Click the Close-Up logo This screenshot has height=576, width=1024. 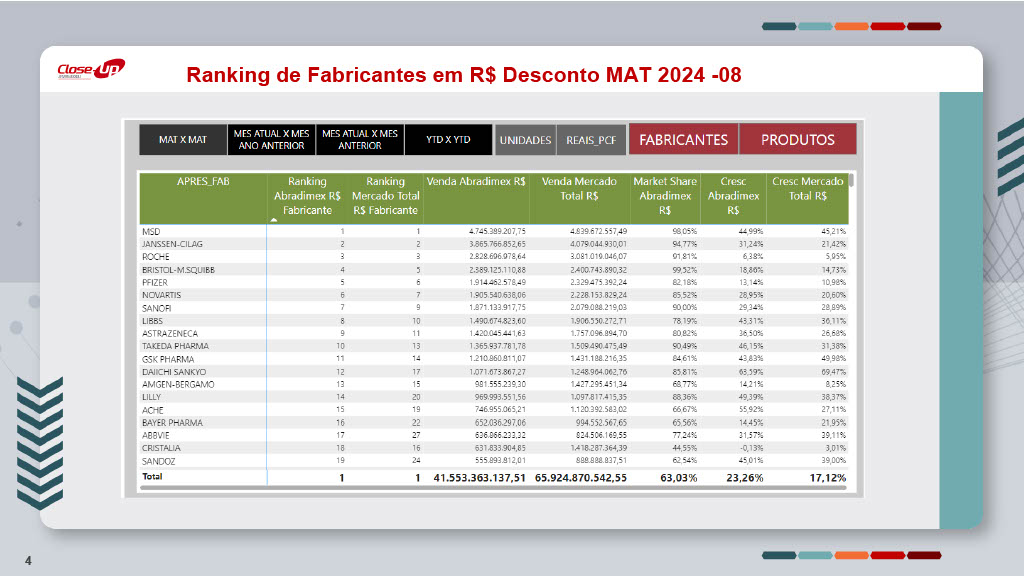coord(90,71)
